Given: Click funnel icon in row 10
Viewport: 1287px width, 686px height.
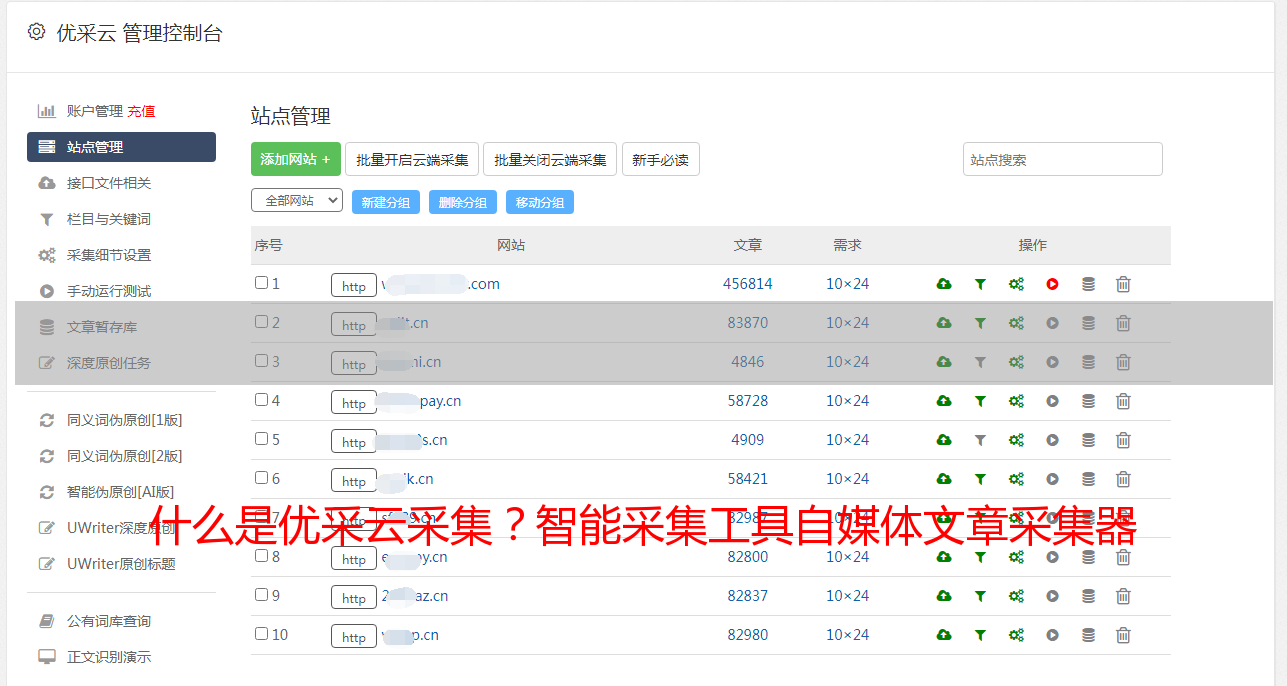Looking at the screenshot, I should 980,635.
